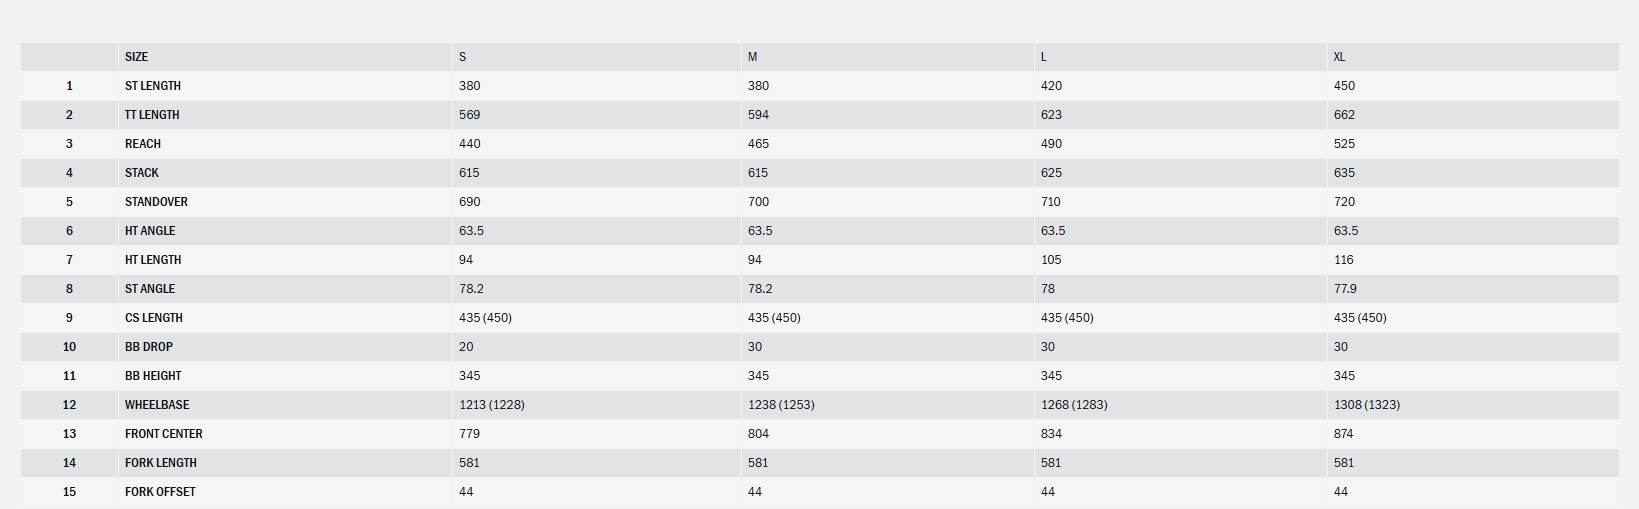Image resolution: width=1639 pixels, height=509 pixels.
Task: Select the 700 standover value
Action: click(758, 202)
